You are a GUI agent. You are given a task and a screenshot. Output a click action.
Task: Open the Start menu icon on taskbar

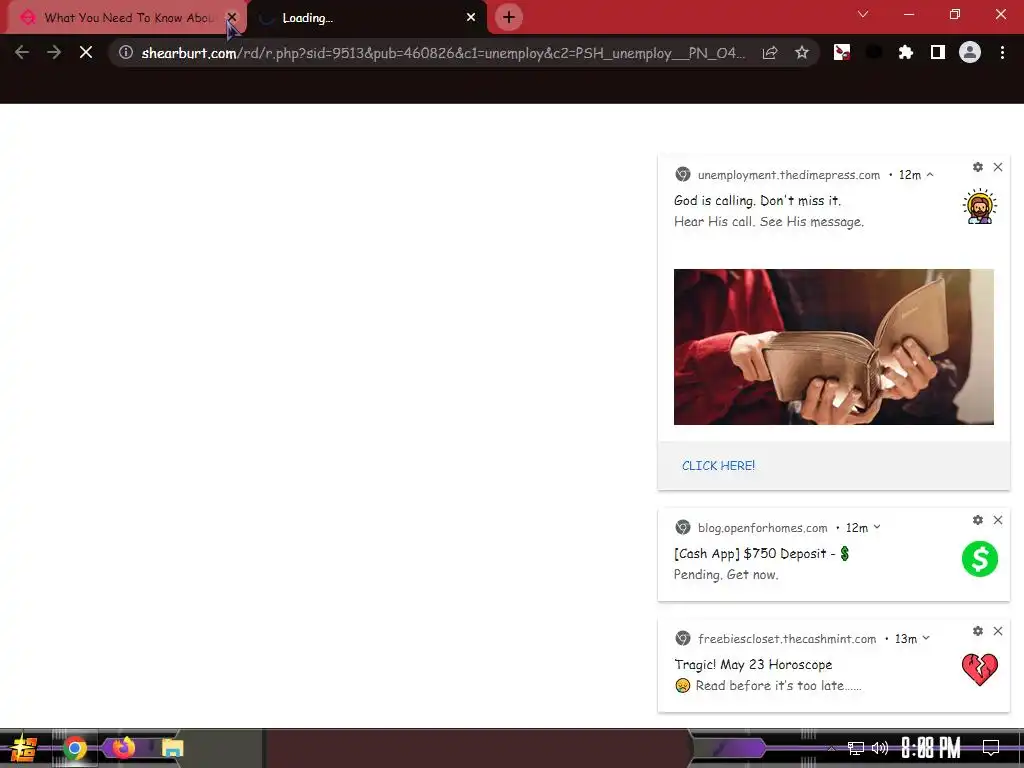pyautogui.click(x=23, y=748)
